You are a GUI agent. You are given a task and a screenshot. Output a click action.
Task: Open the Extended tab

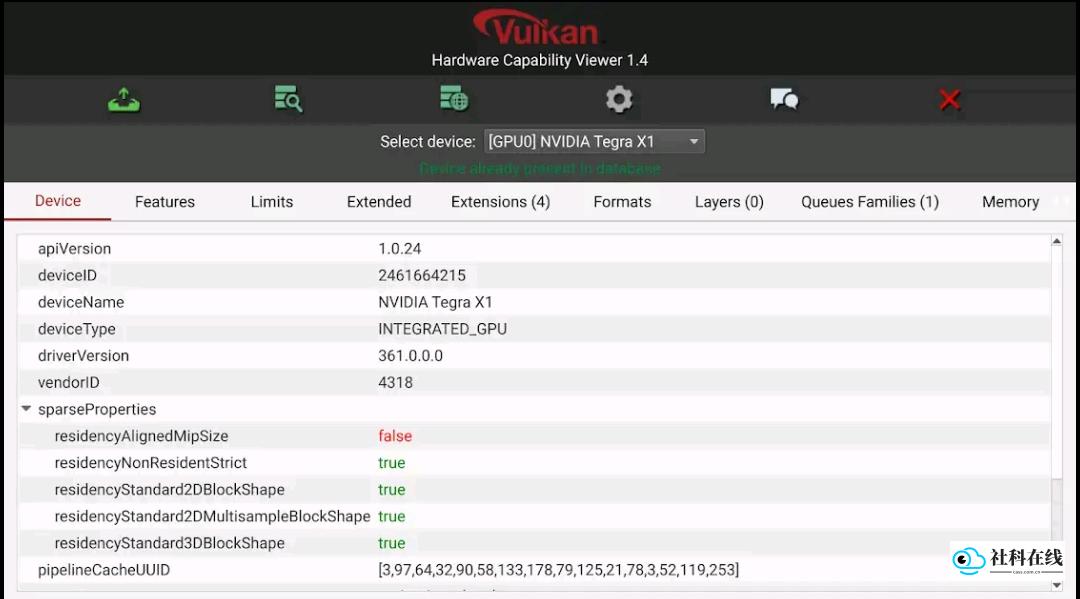(x=379, y=202)
